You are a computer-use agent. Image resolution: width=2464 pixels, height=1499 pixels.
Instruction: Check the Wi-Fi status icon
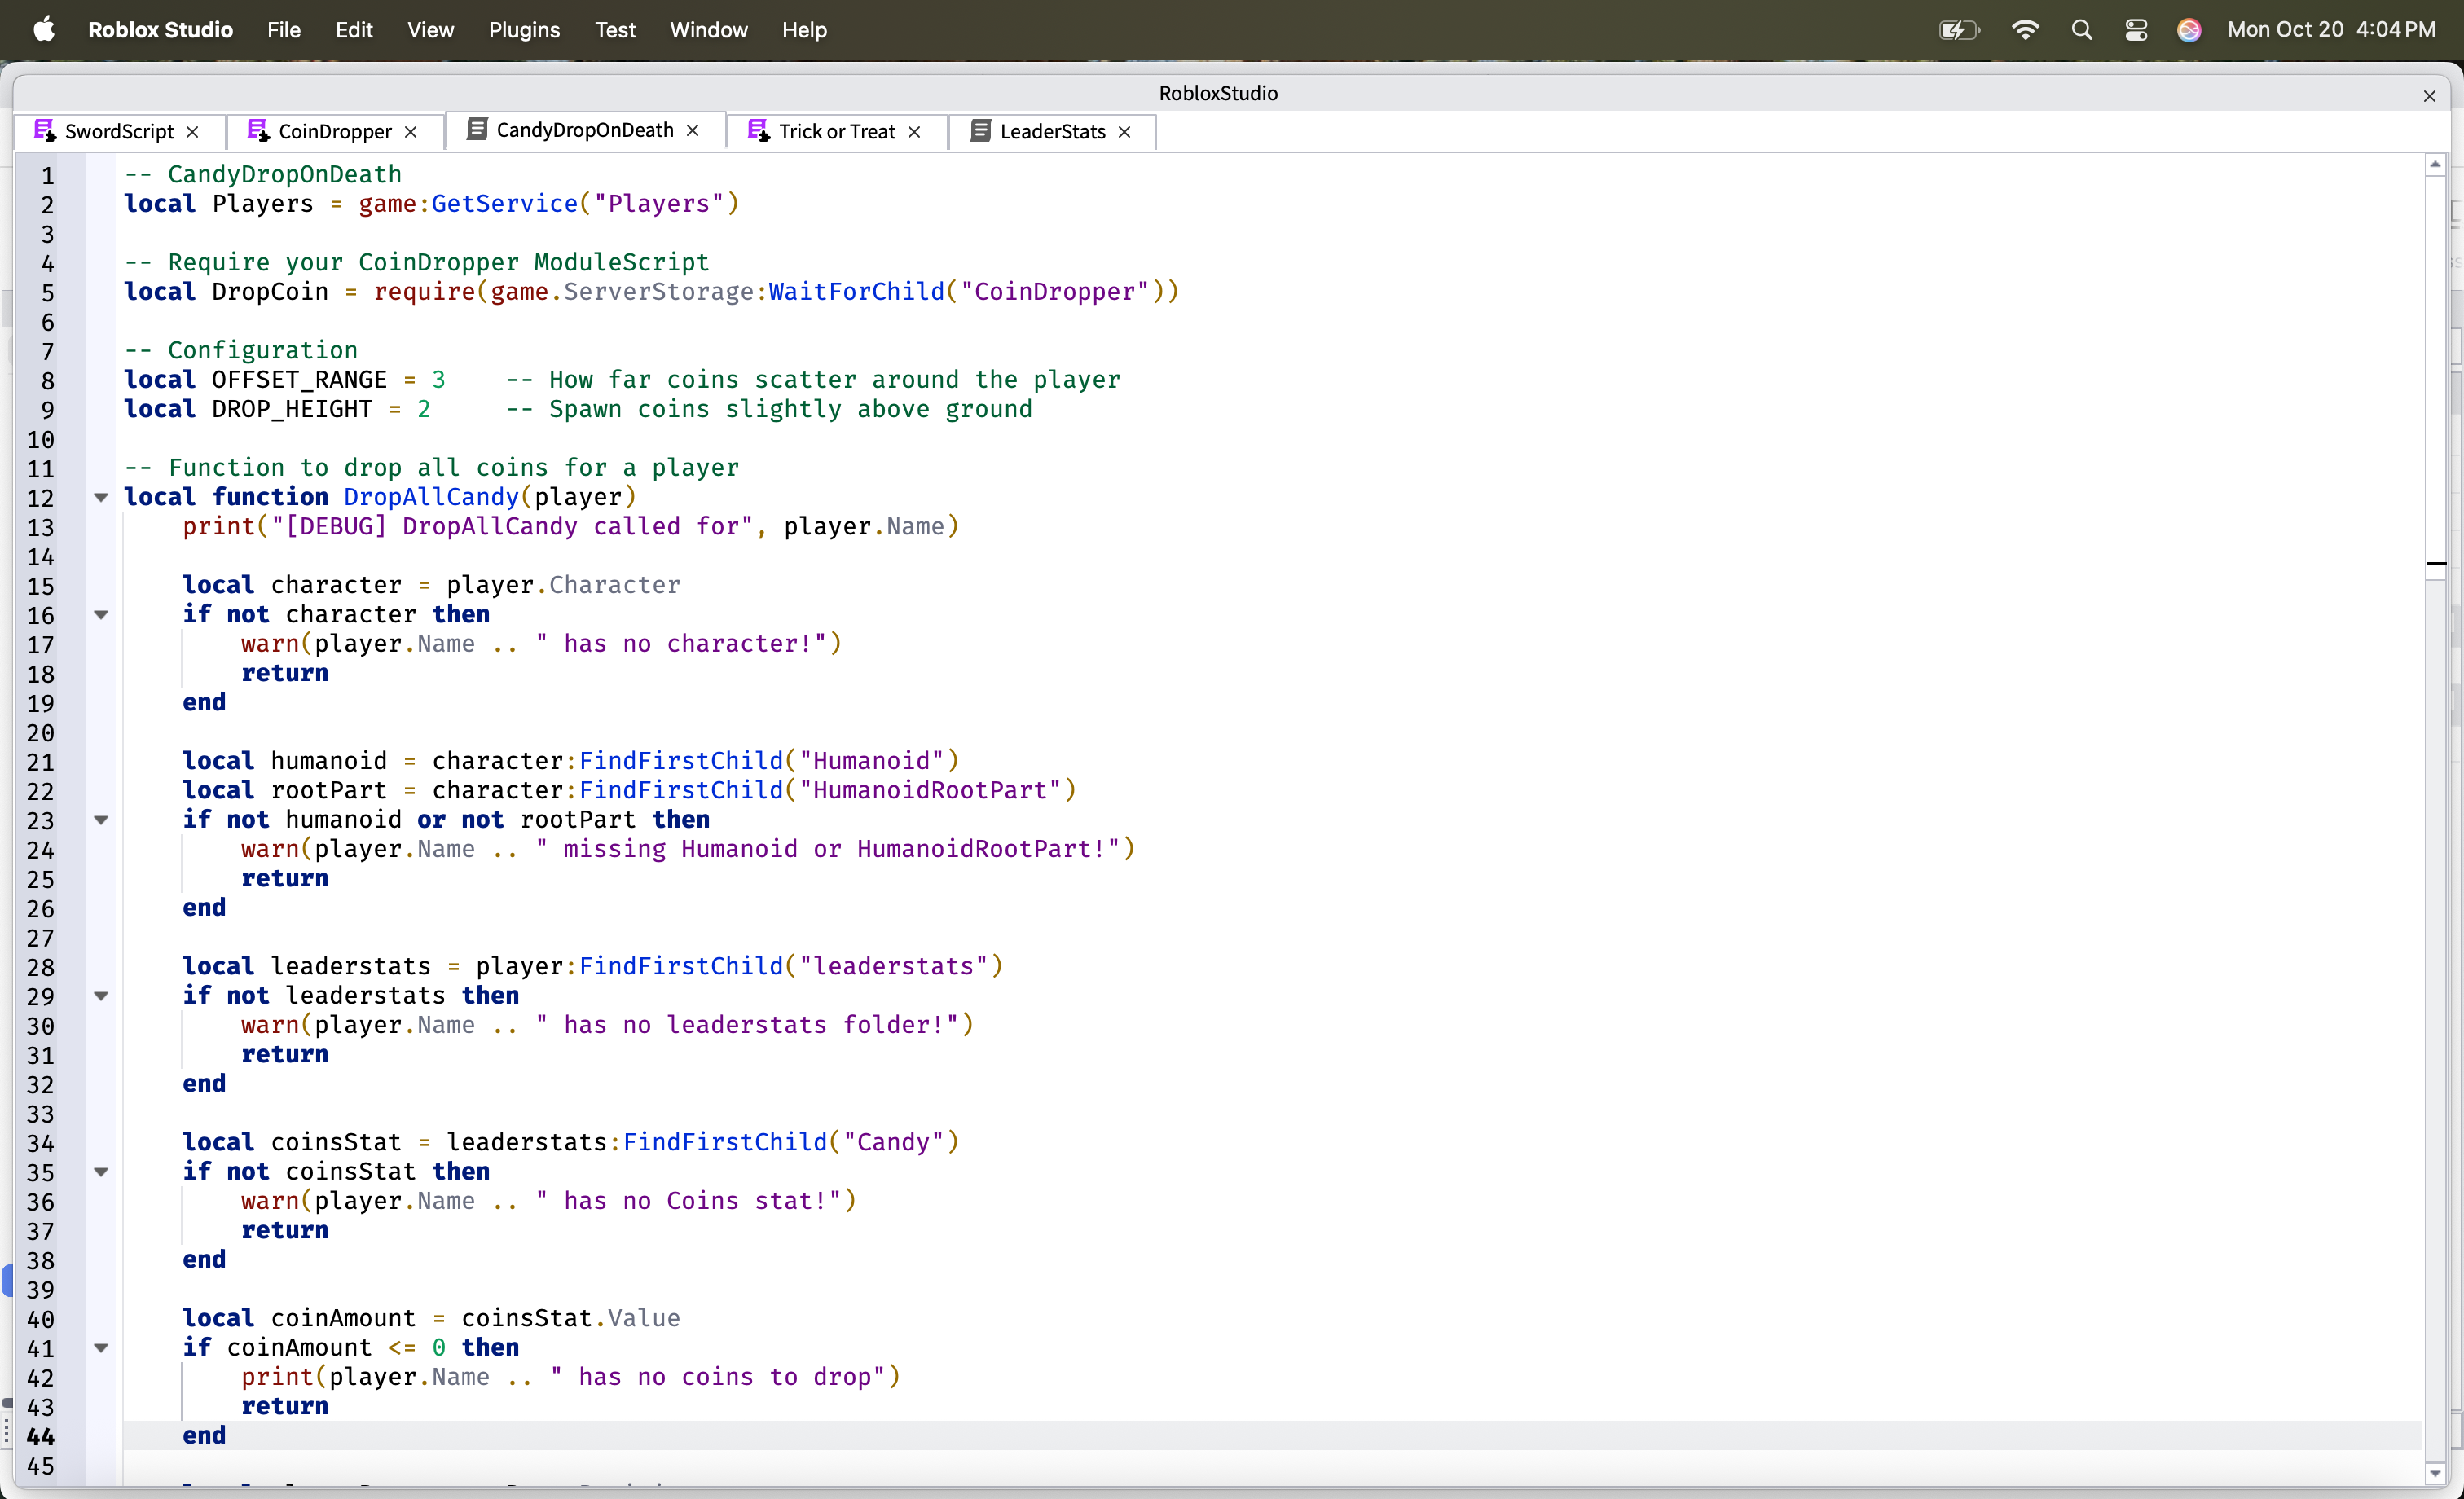2025,30
